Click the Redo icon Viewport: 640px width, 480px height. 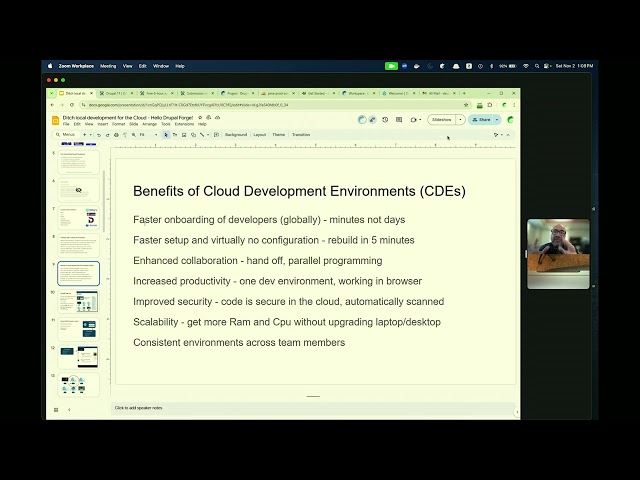(x=107, y=135)
